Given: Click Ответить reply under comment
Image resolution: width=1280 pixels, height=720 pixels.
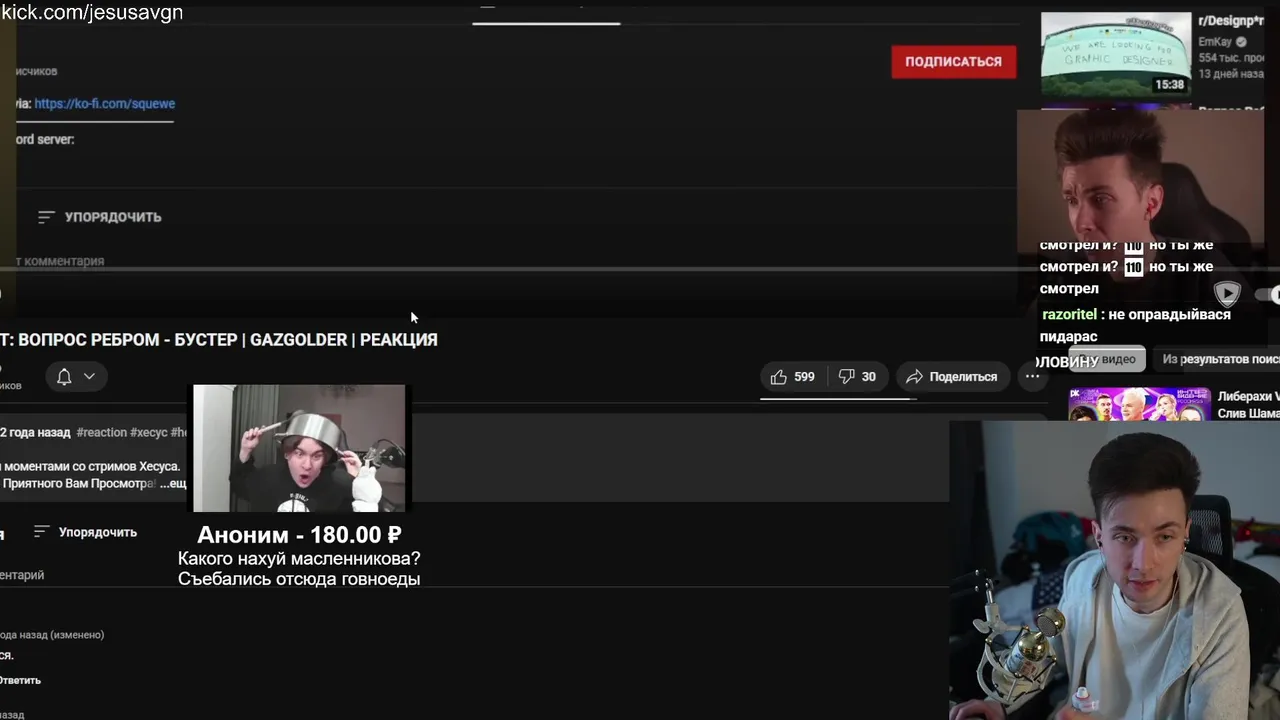Looking at the screenshot, I should coord(20,681).
